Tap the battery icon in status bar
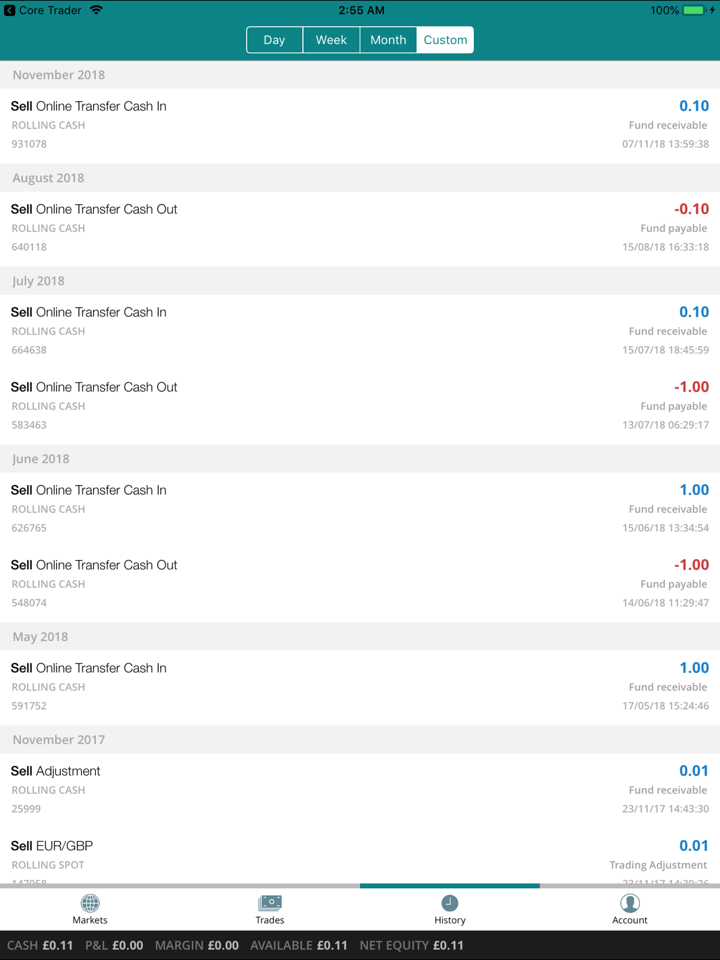The width and height of the screenshot is (720, 960). (694, 10)
